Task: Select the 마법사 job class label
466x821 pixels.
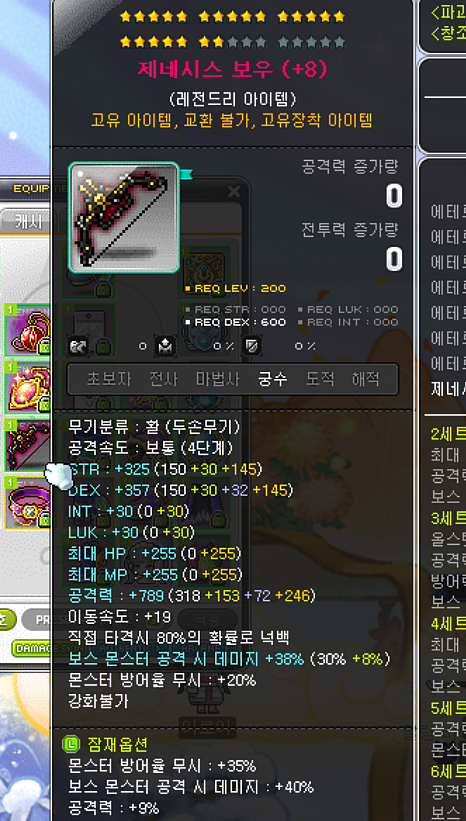Action: pyautogui.click(x=218, y=379)
